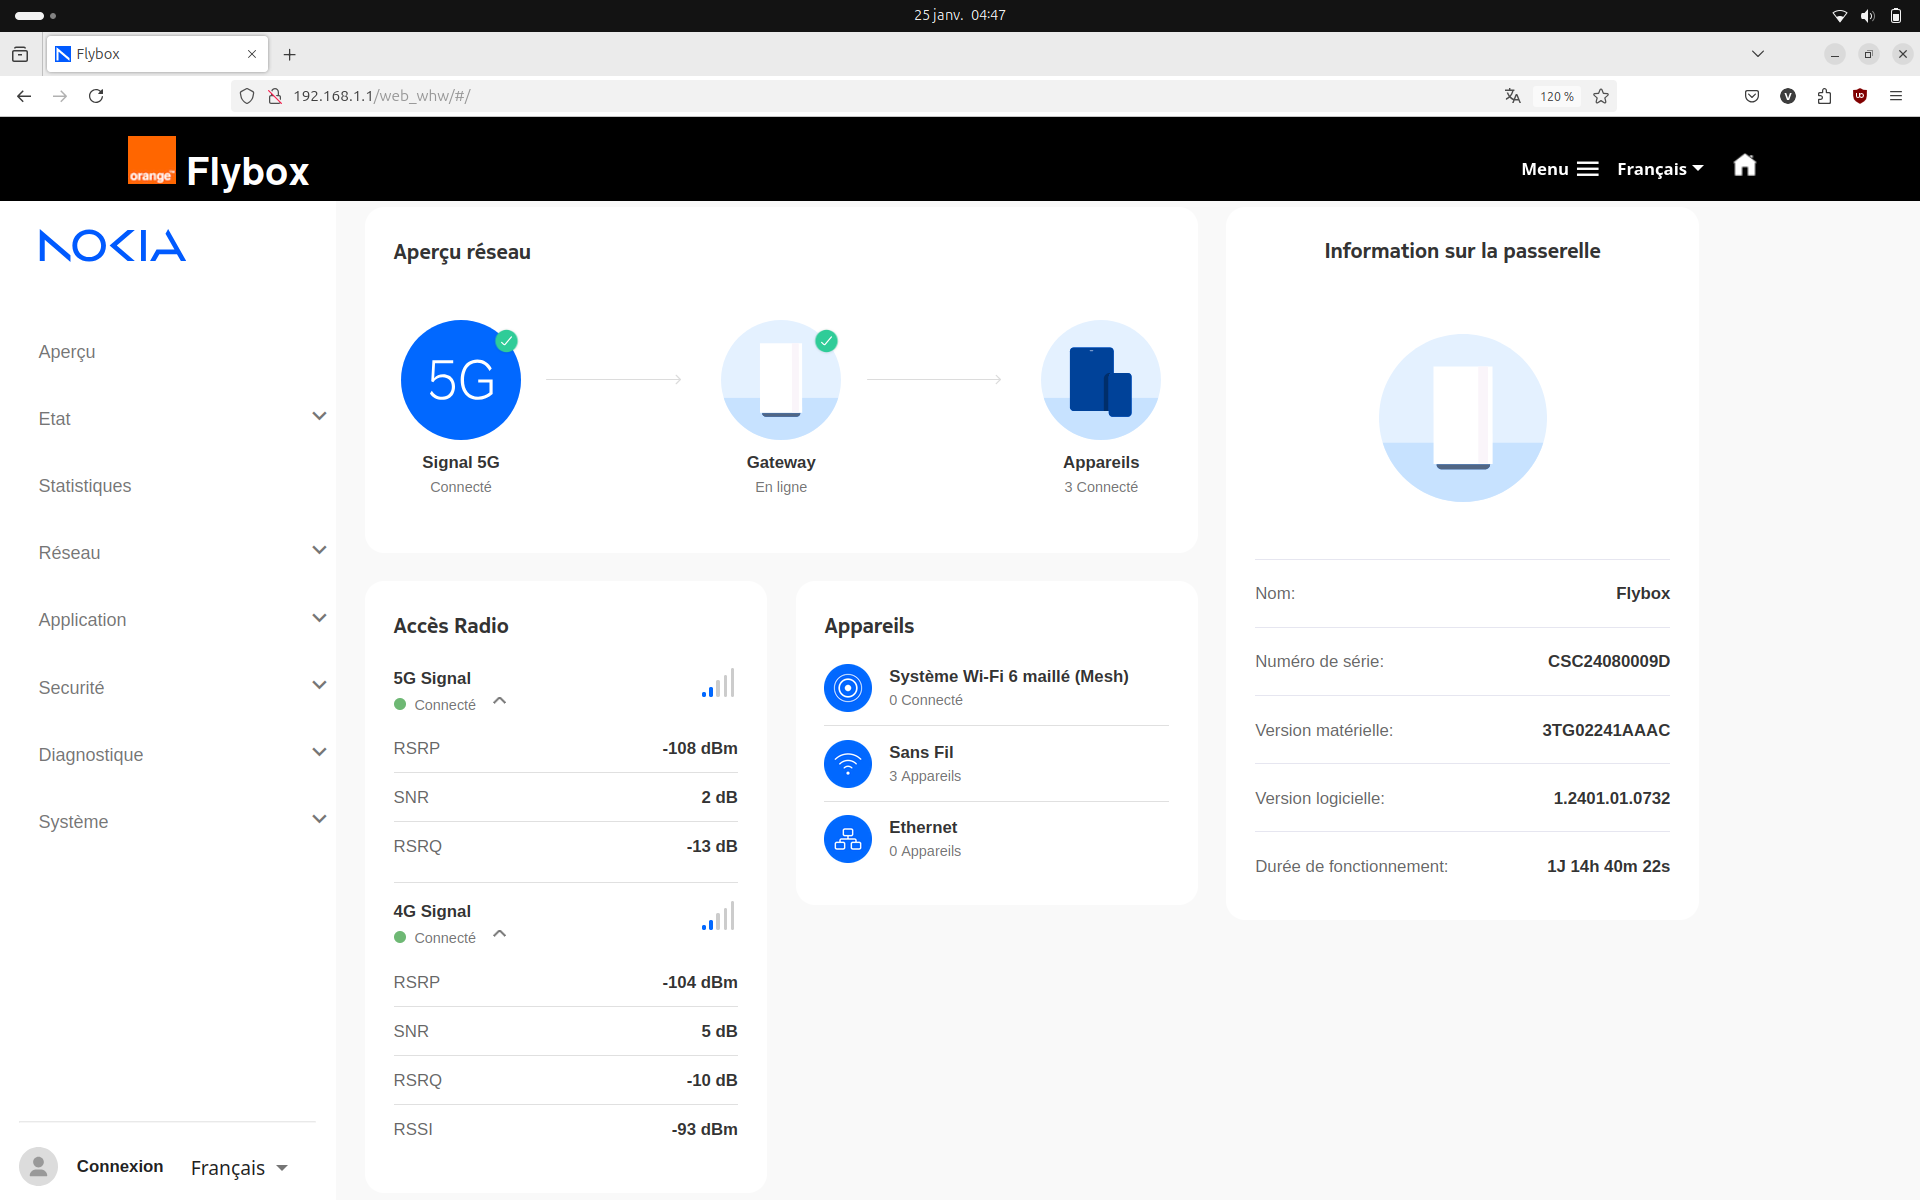Screen dimensions: 1920x1200
Task: Click the Menu label in header
Action: click(x=1545, y=169)
